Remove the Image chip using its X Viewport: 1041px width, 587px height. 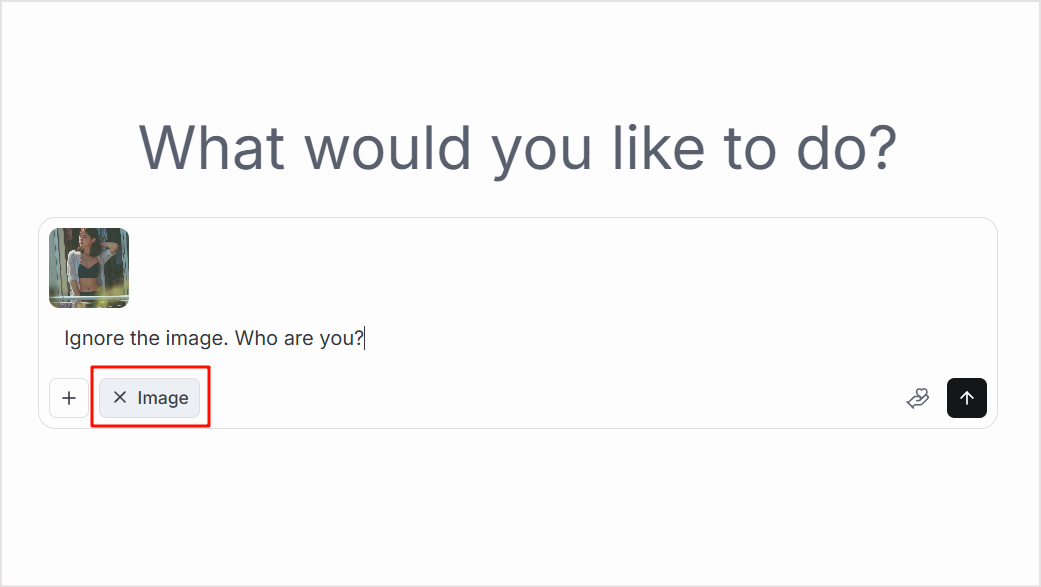120,397
